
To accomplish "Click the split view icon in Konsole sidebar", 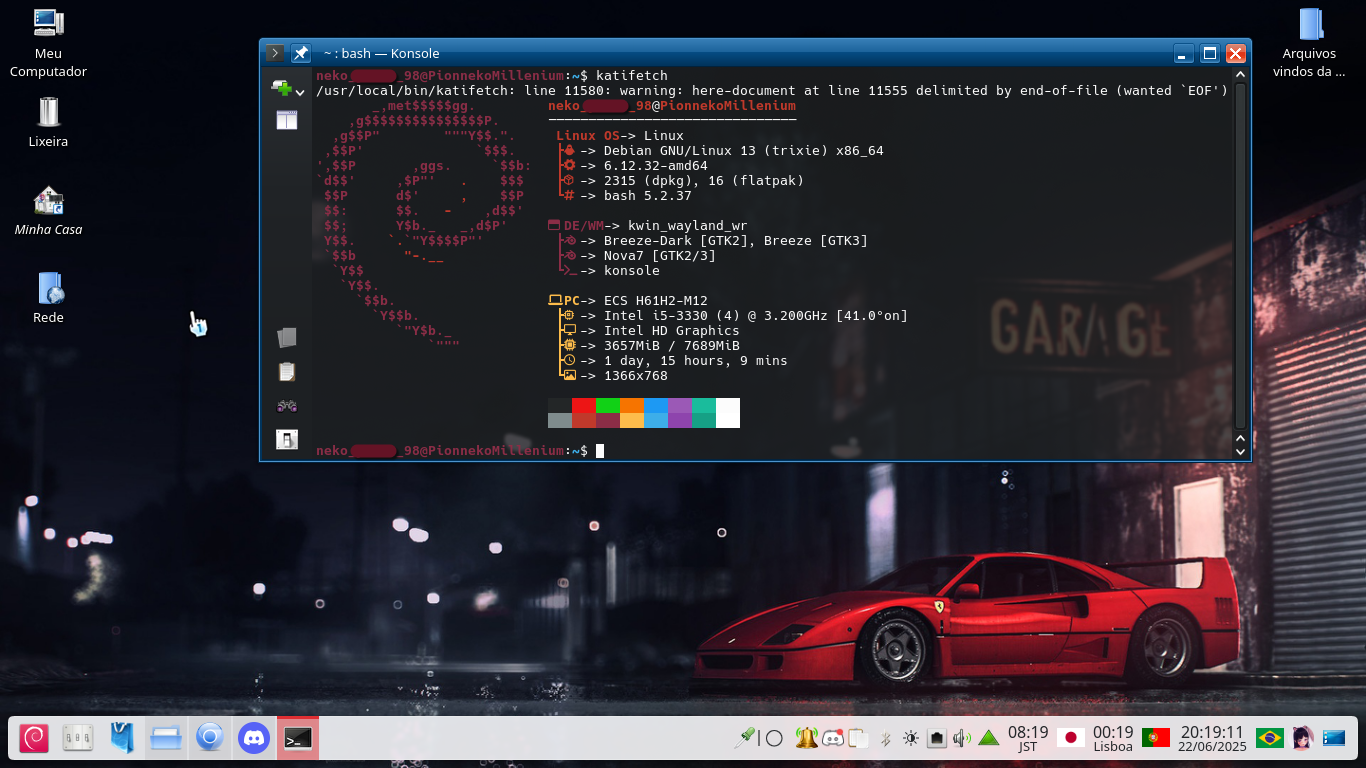I will tap(287, 120).
